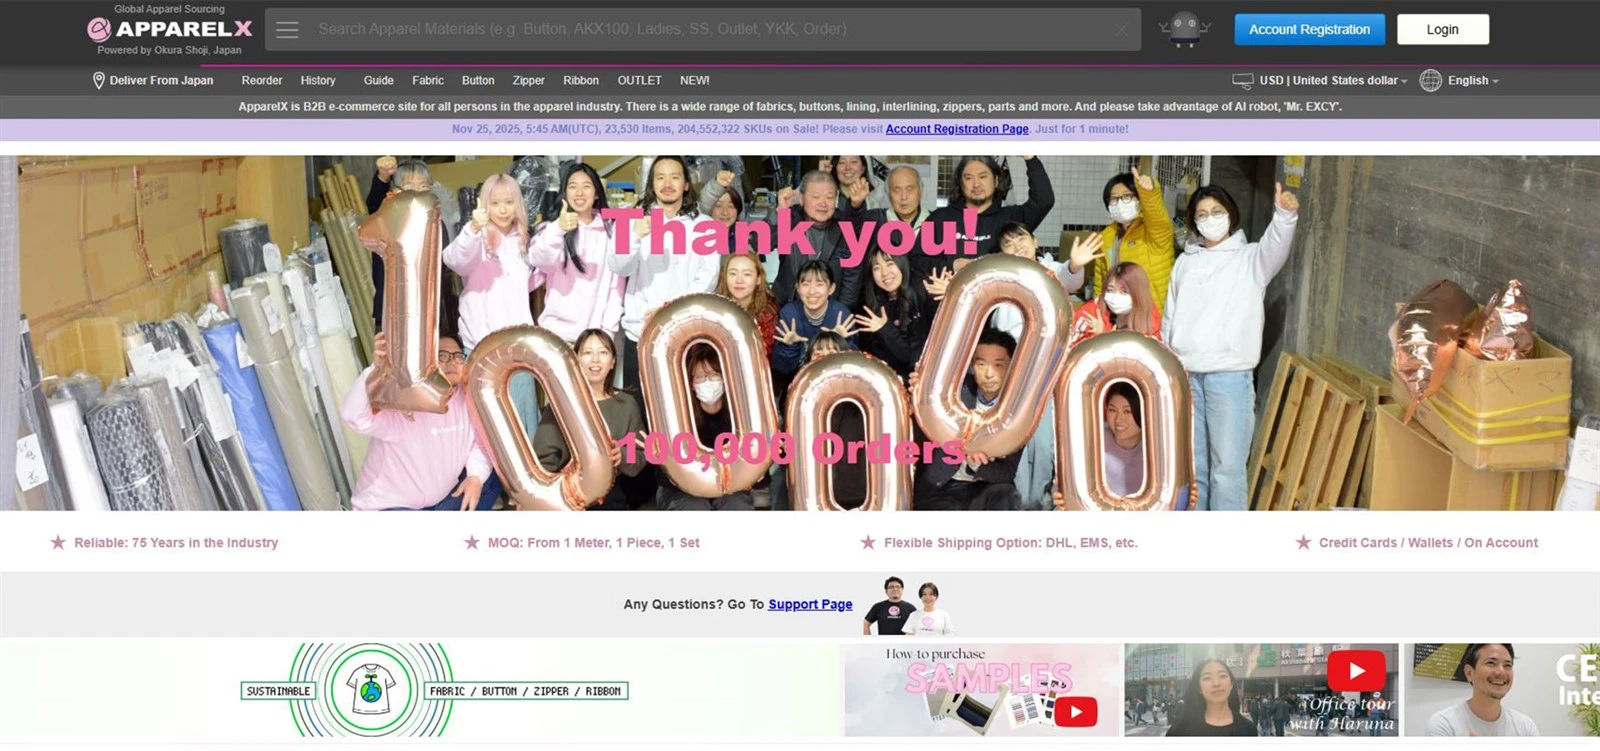Select the Button category menu
Screen dimensions: 1600x751
click(x=478, y=81)
